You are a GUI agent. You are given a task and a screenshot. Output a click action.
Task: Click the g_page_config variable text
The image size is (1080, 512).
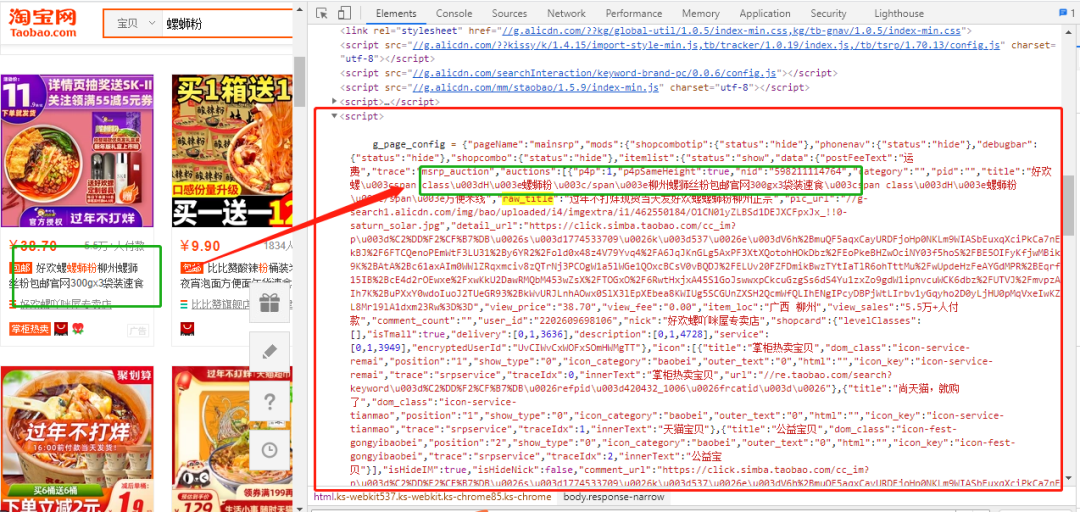pos(411,145)
